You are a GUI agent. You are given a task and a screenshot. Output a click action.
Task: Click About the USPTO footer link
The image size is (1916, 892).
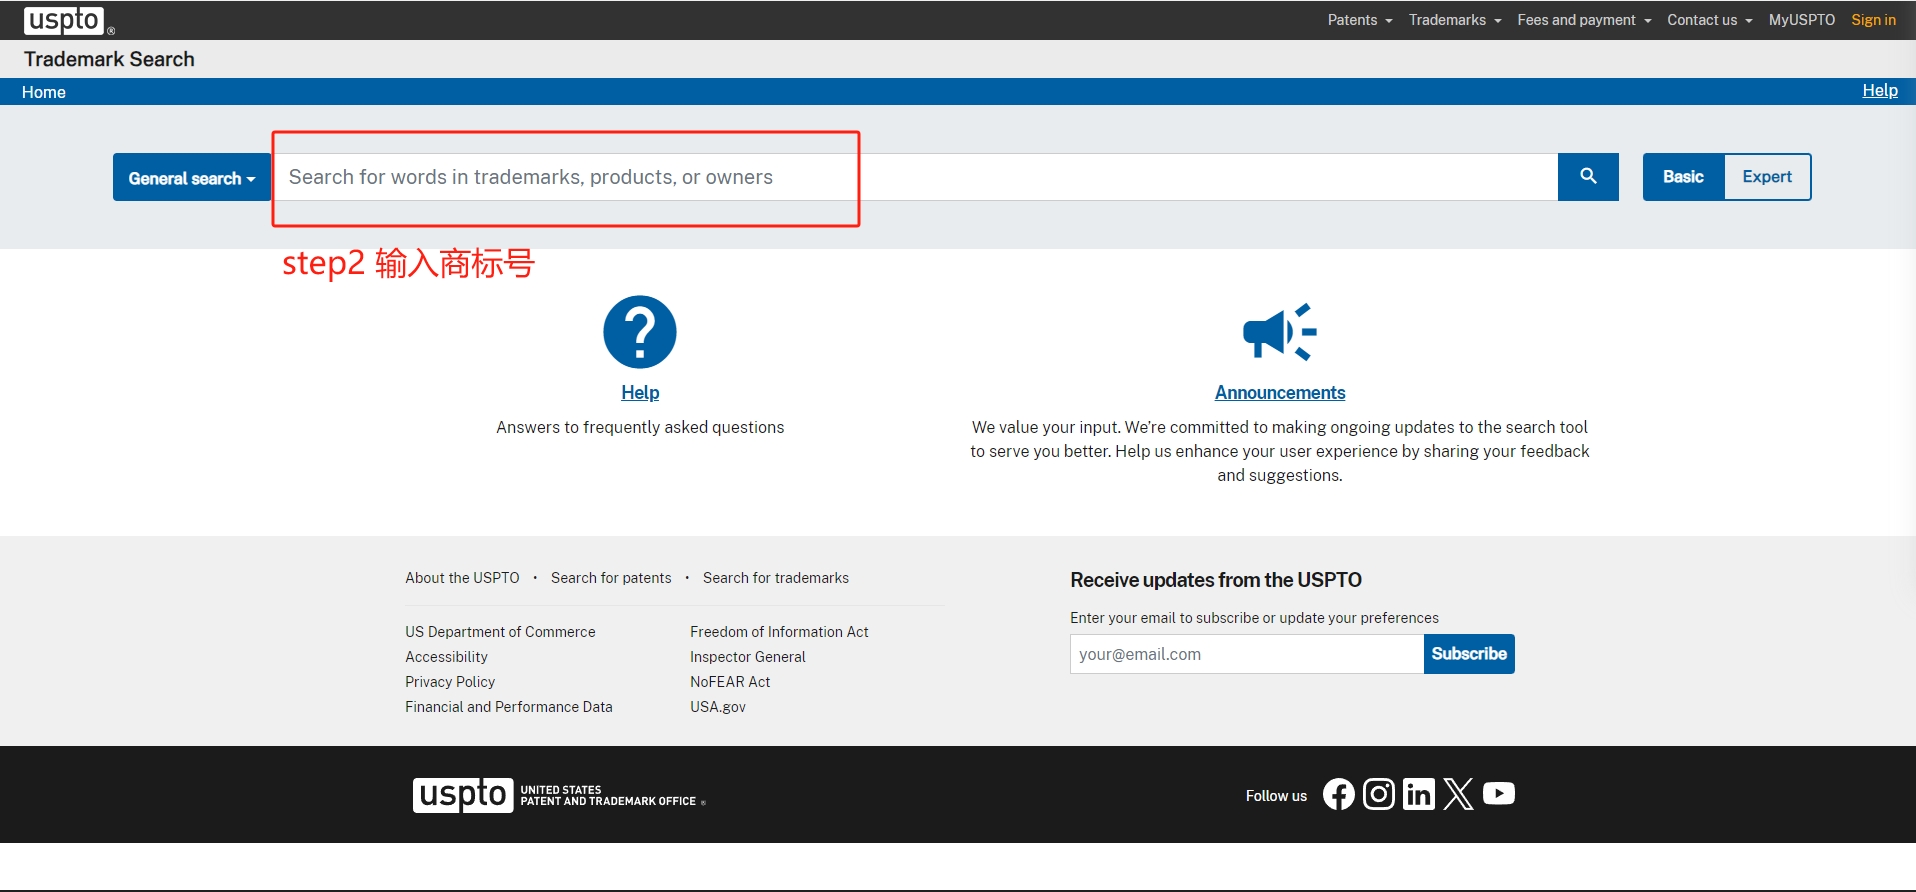(x=462, y=578)
